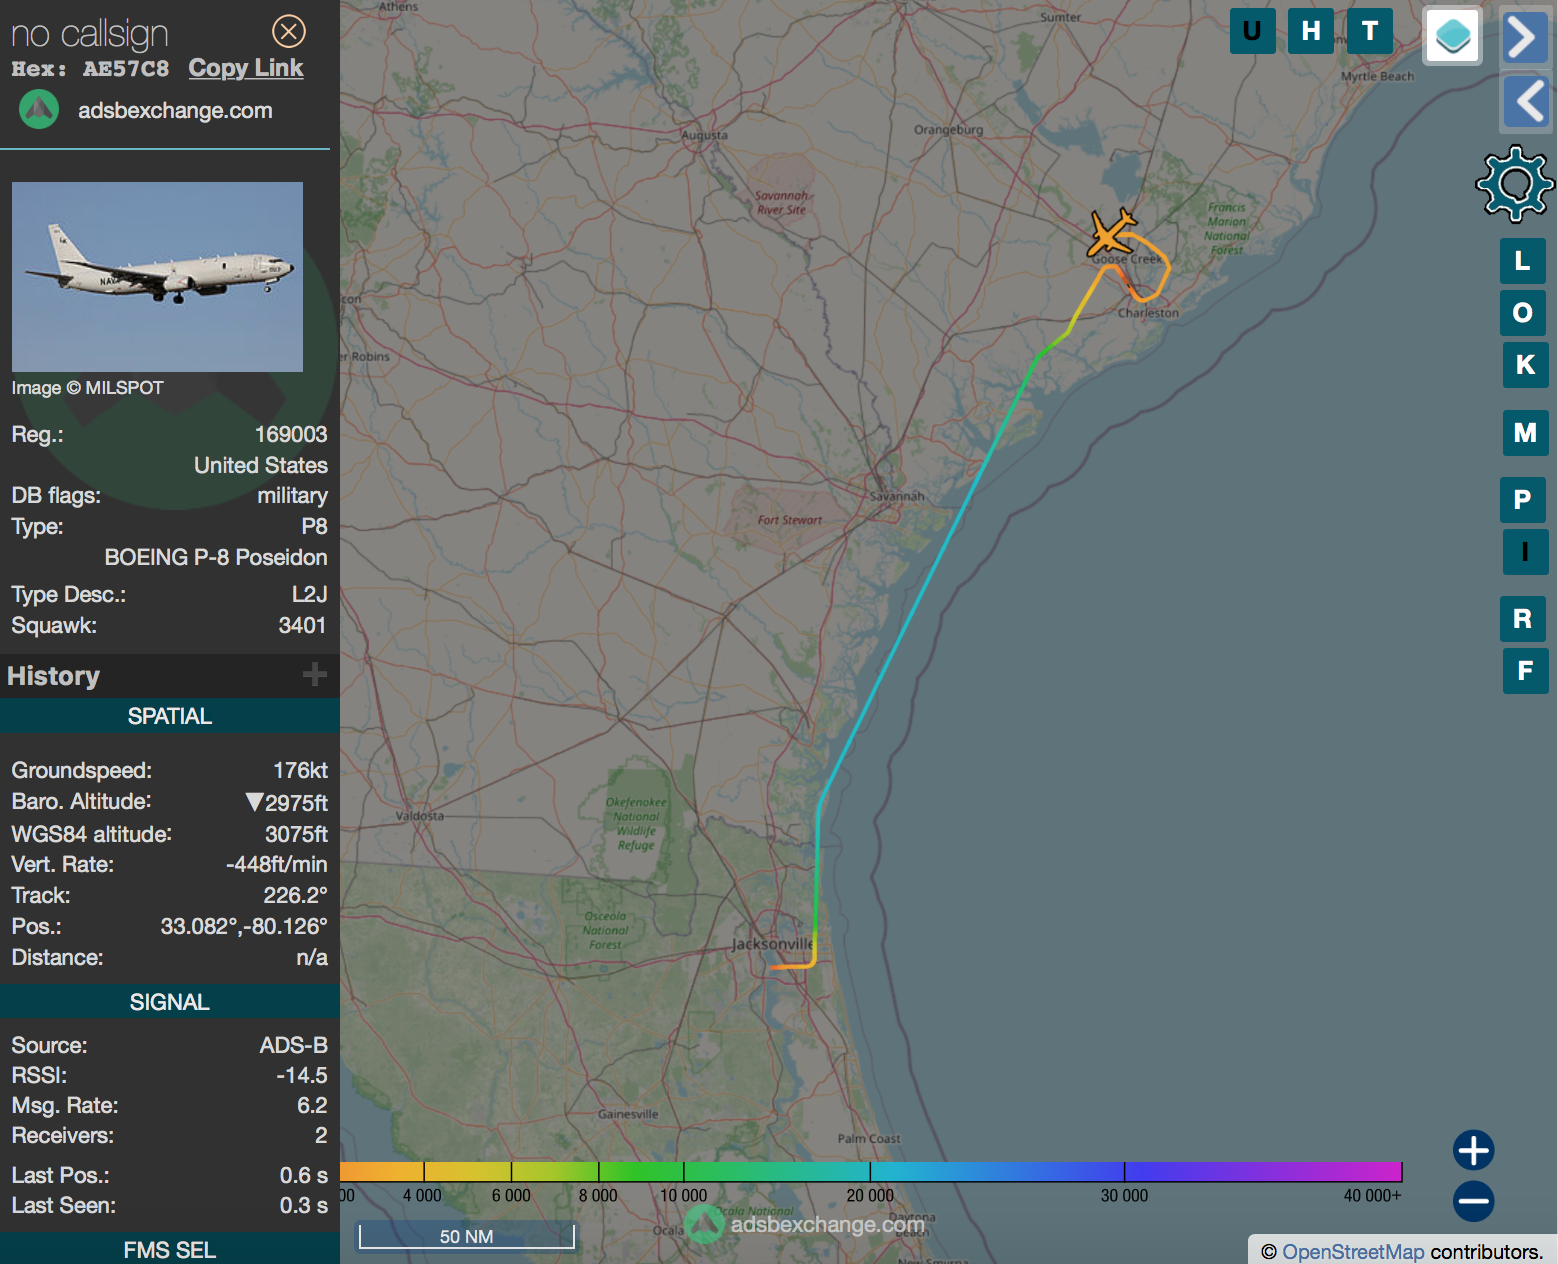Click the Copy Link link
Screen dimensions: 1558x1264
(246, 68)
